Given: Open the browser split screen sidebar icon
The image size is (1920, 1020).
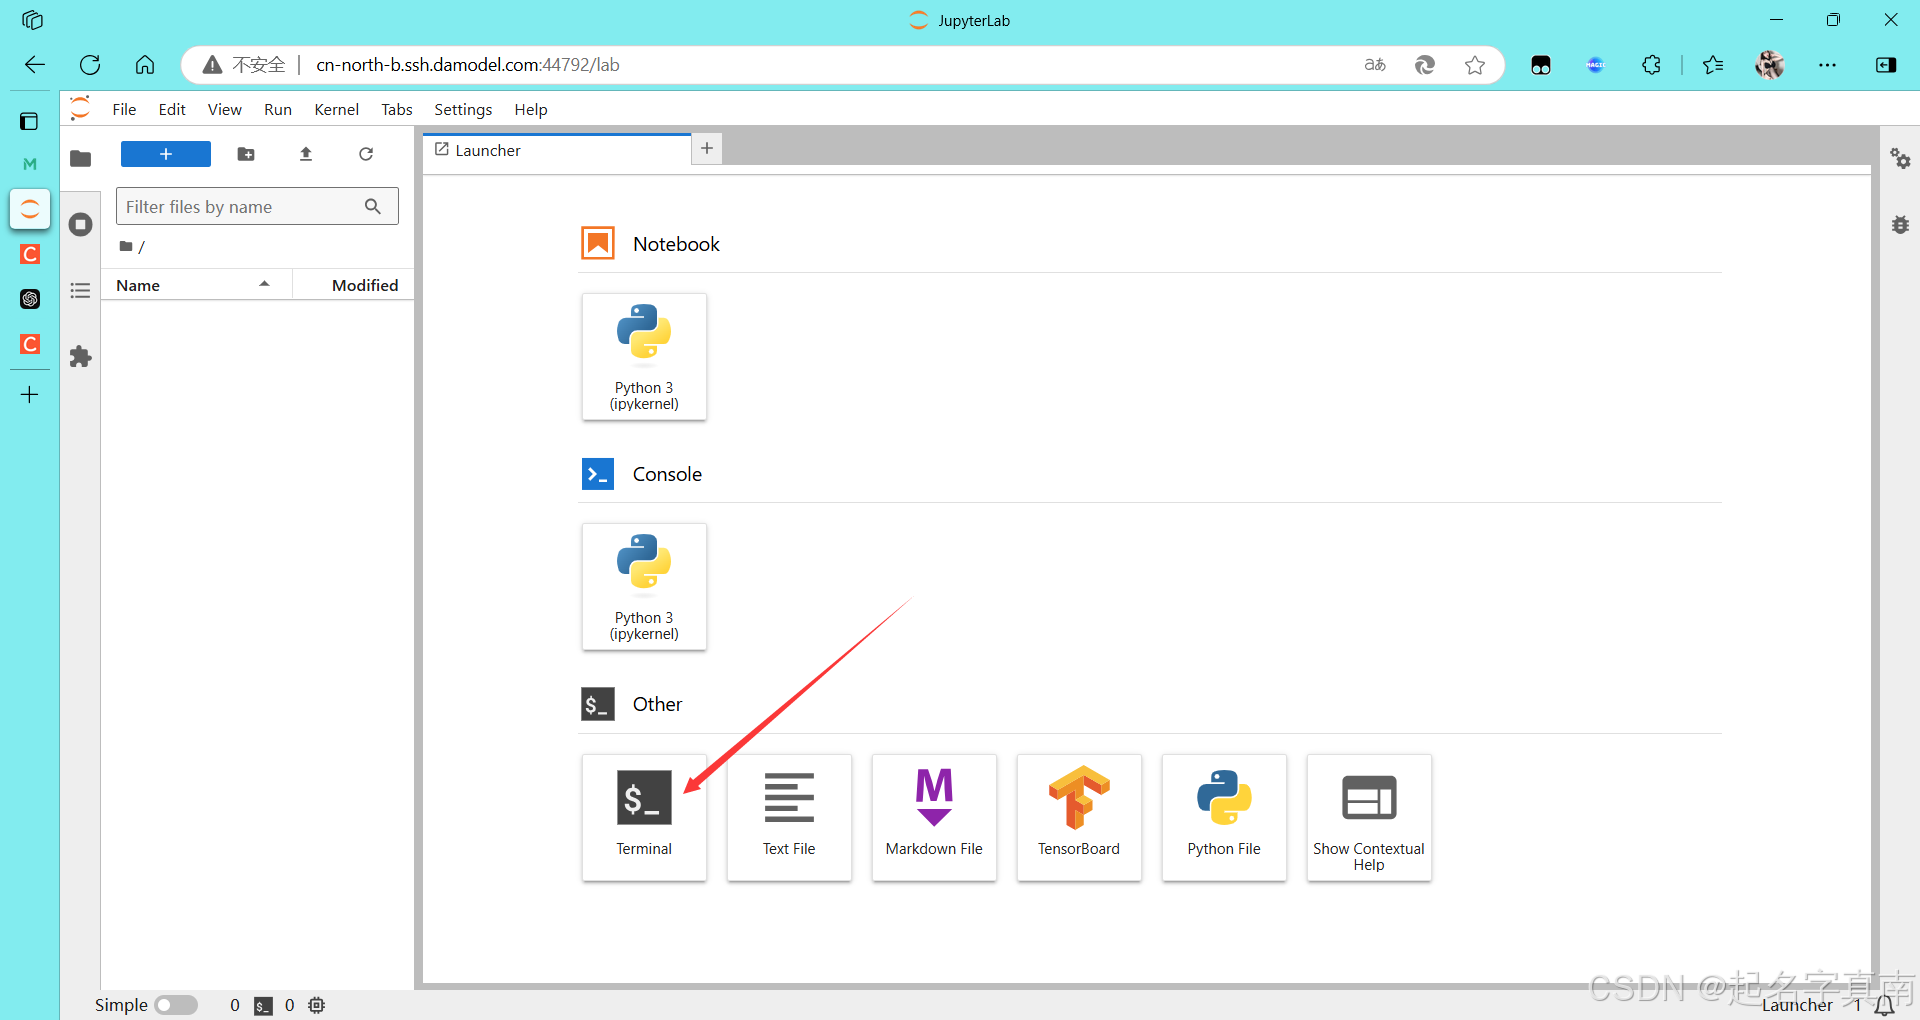Looking at the screenshot, I should (x=1886, y=65).
